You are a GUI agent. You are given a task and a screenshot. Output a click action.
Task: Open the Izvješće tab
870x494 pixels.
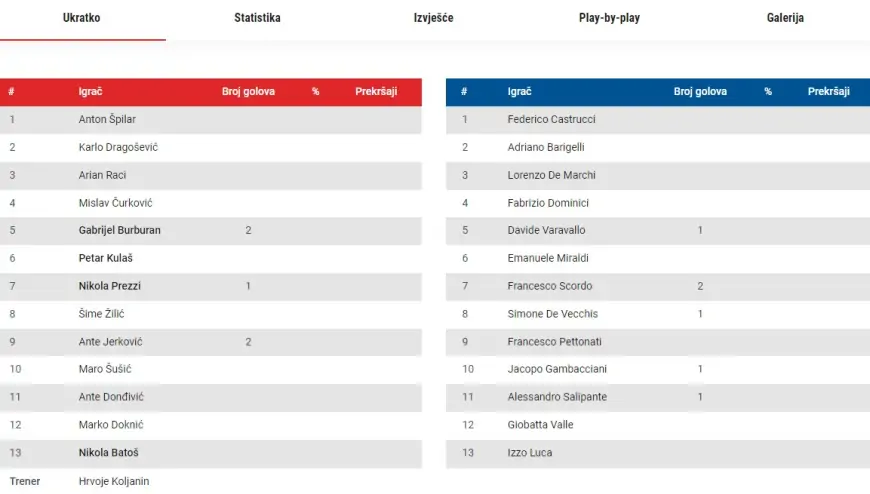click(x=433, y=18)
